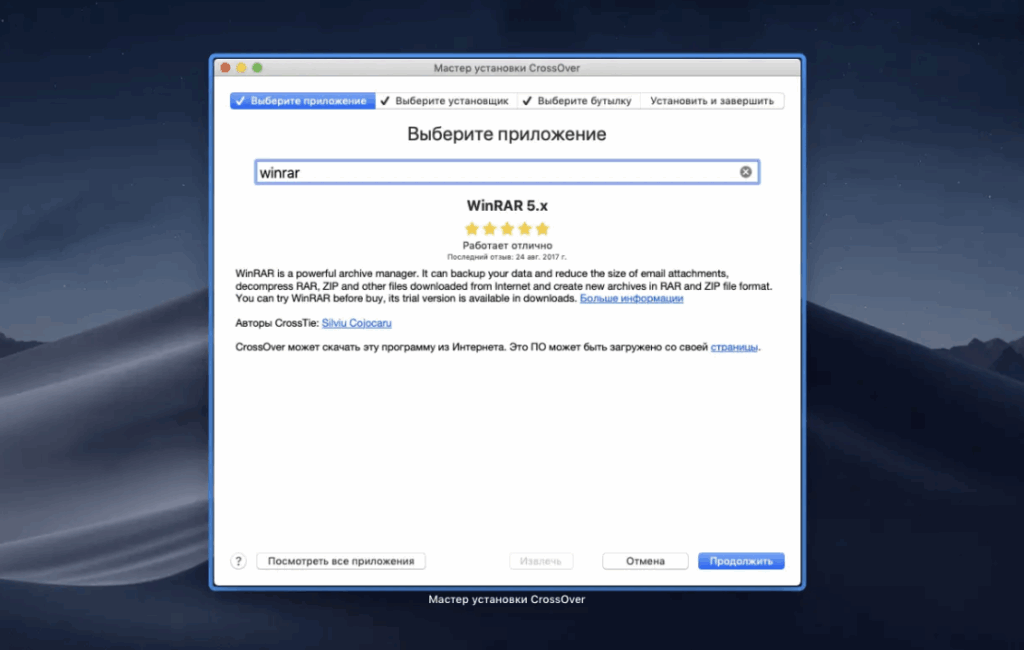The width and height of the screenshot is (1024, 650).
Task: Click the Выберите приложение page heading
Action: pyautogui.click(x=507, y=134)
